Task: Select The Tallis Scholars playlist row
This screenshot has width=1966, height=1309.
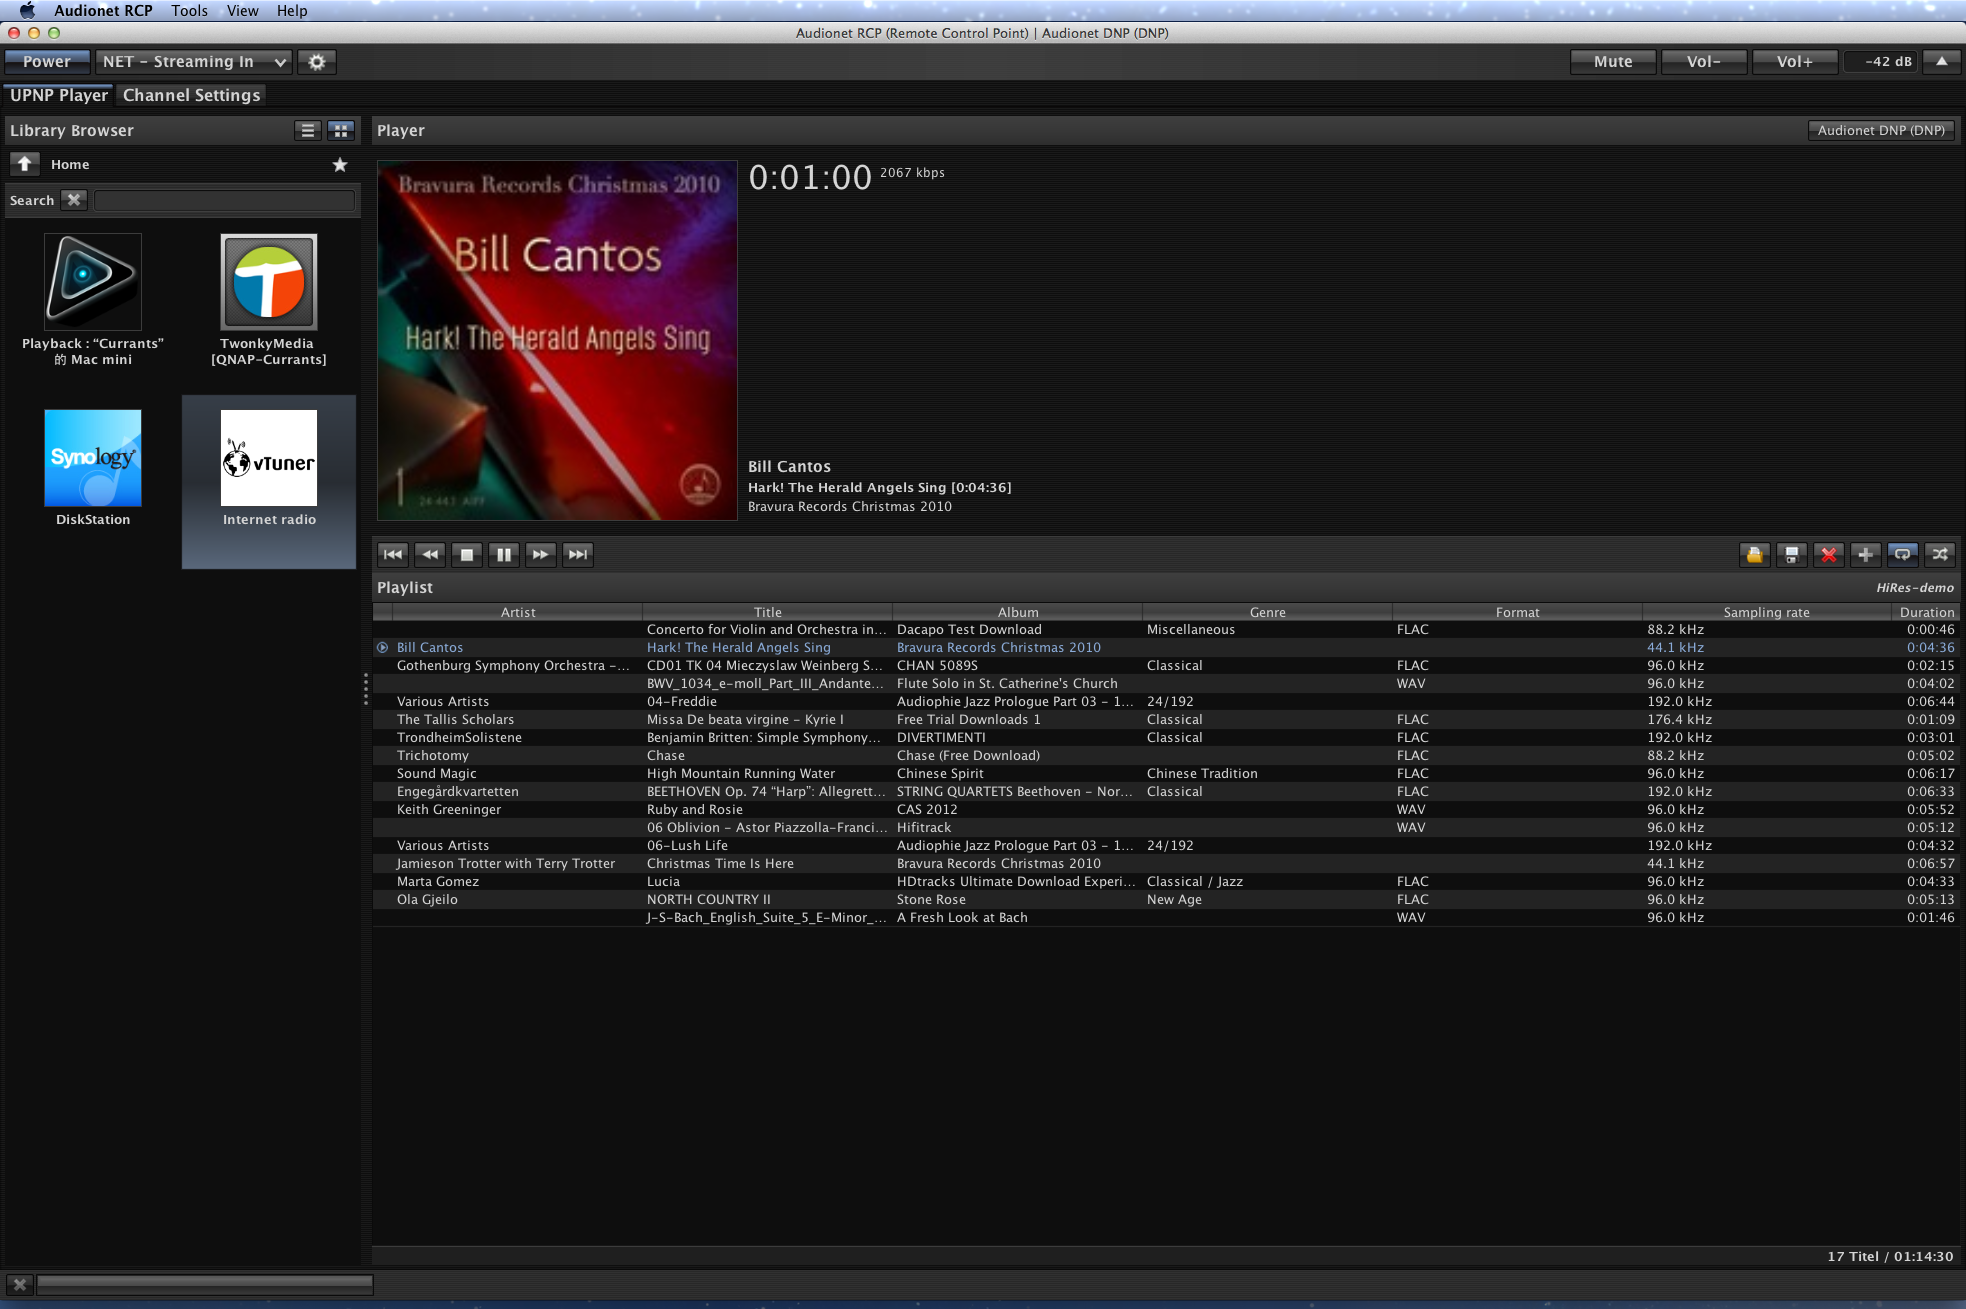Action: pos(1166,720)
